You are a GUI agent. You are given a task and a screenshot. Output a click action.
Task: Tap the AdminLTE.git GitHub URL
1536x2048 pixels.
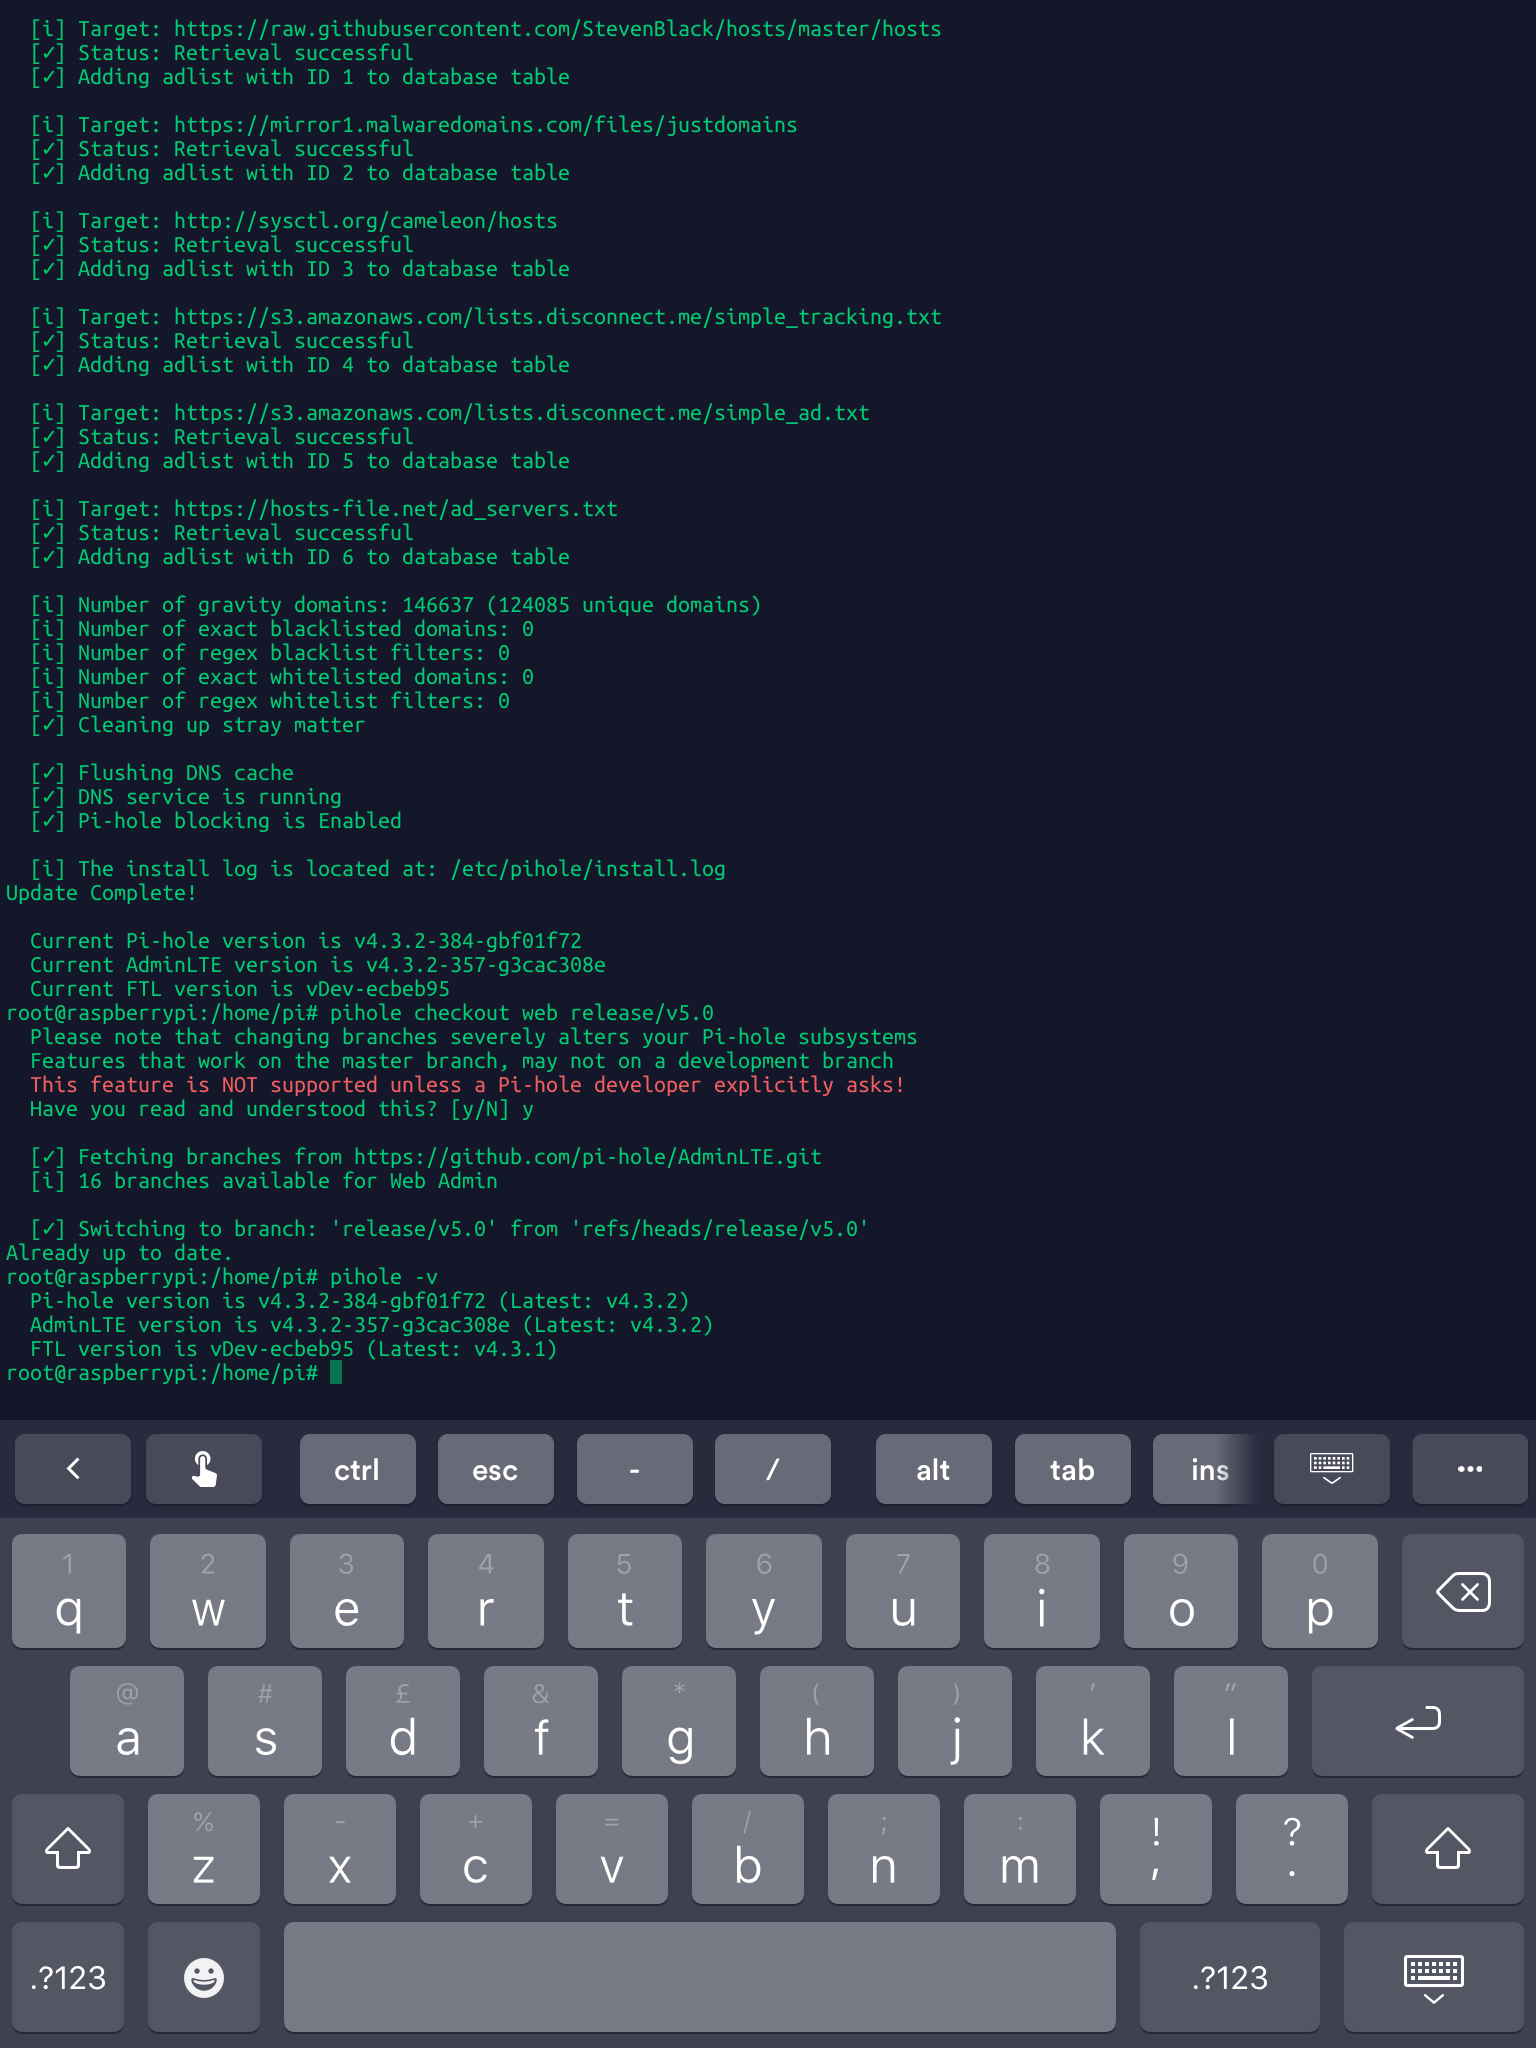click(x=588, y=1157)
